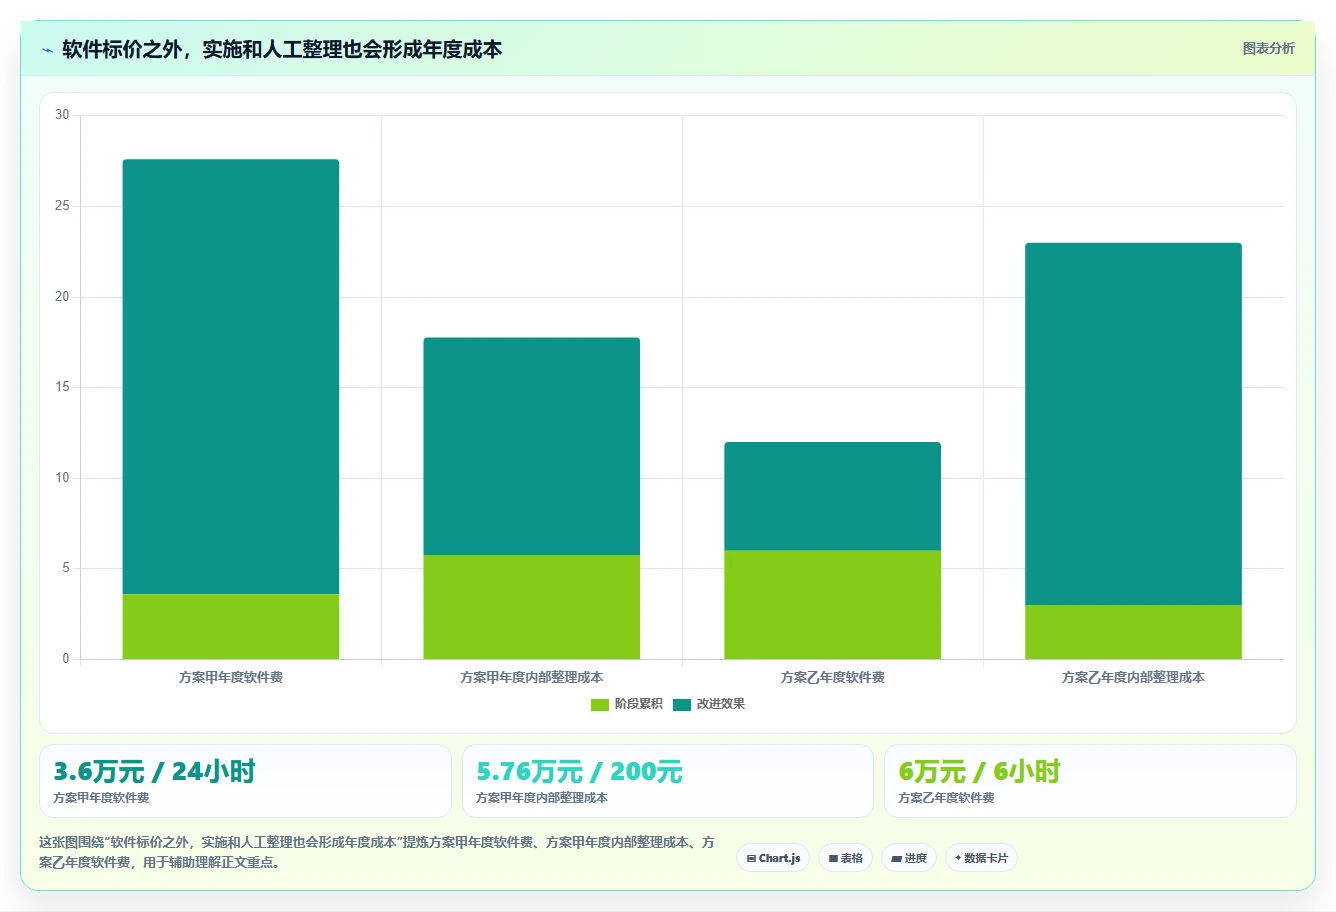Click the x-axis label 方案甲年度软件费
This screenshot has width=1336, height=912.
[x=231, y=677]
